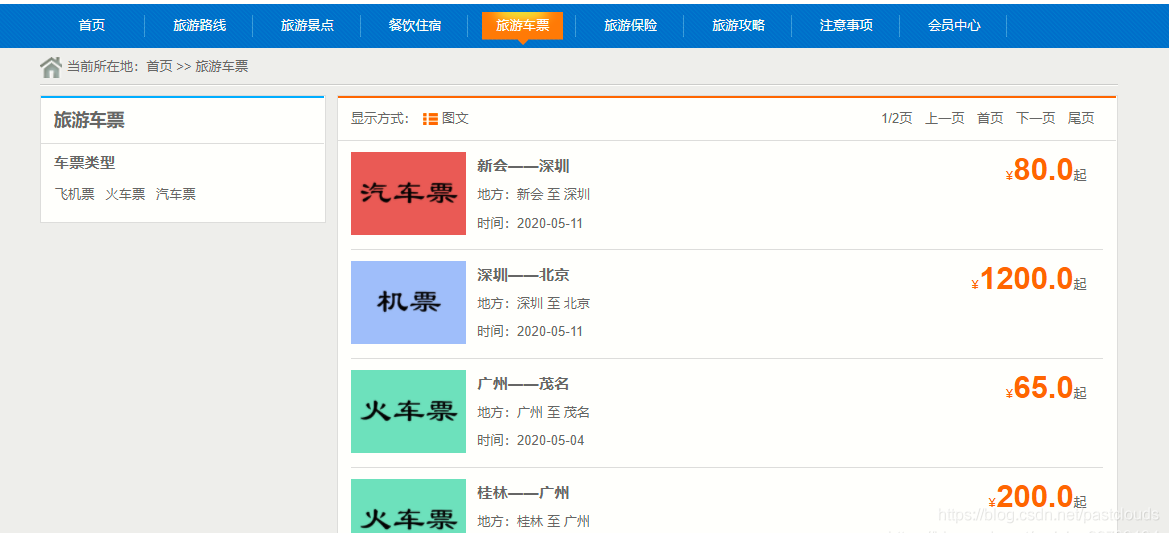Click the 地方：广州 至 茂名 line
Screen dimensions: 1169x533
534,412
